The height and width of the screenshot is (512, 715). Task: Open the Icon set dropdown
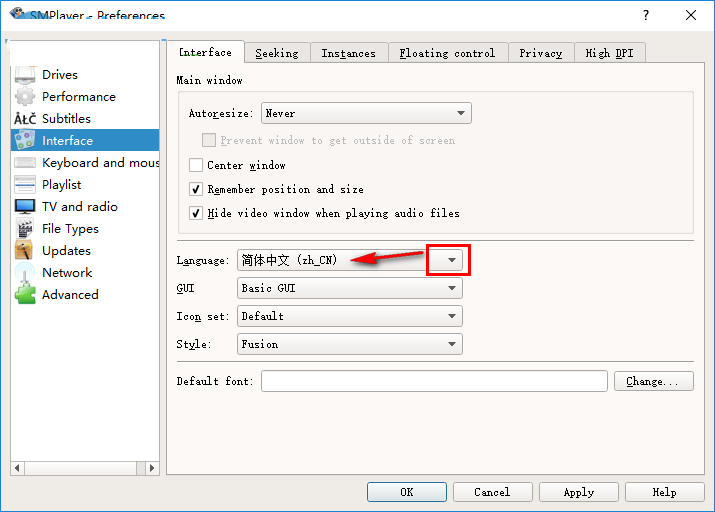coord(350,316)
